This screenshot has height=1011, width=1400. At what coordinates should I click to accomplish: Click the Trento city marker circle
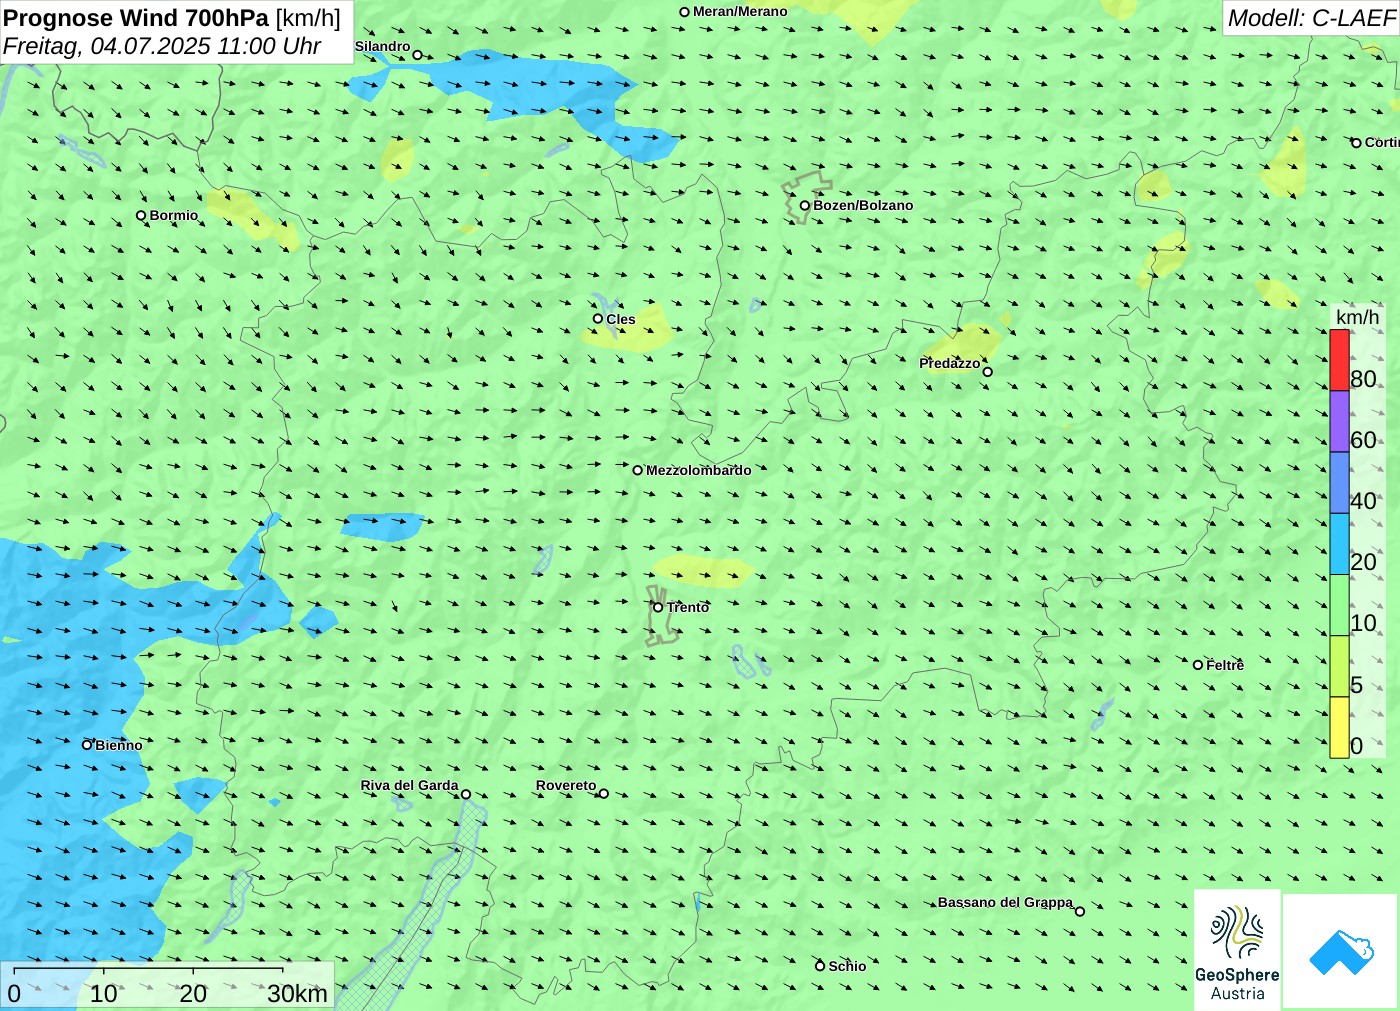coord(658,607)
